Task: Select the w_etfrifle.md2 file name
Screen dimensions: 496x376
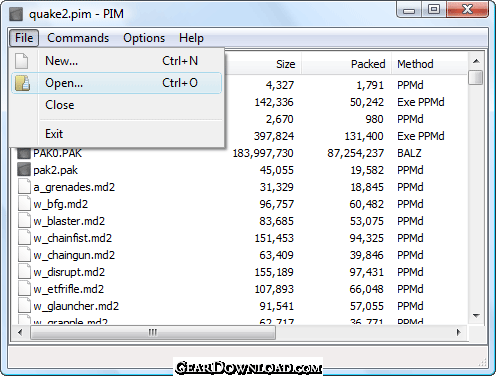Action: click(x=68, y=289)
